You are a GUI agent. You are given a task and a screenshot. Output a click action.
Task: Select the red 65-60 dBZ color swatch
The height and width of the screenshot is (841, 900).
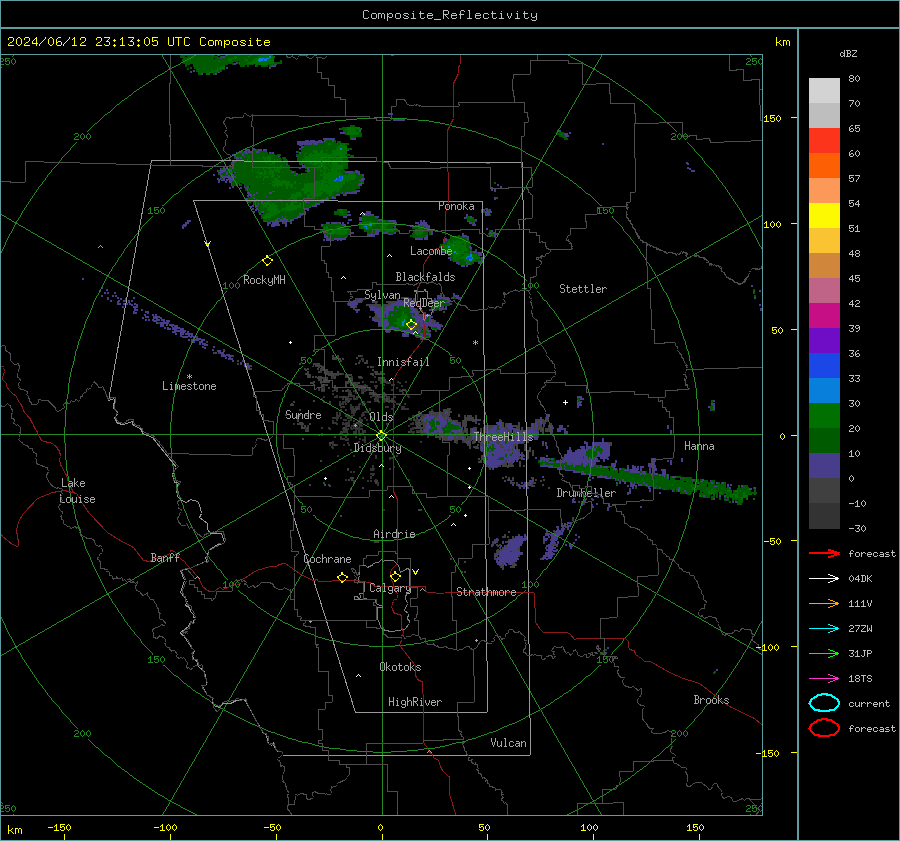pos(824,141)
